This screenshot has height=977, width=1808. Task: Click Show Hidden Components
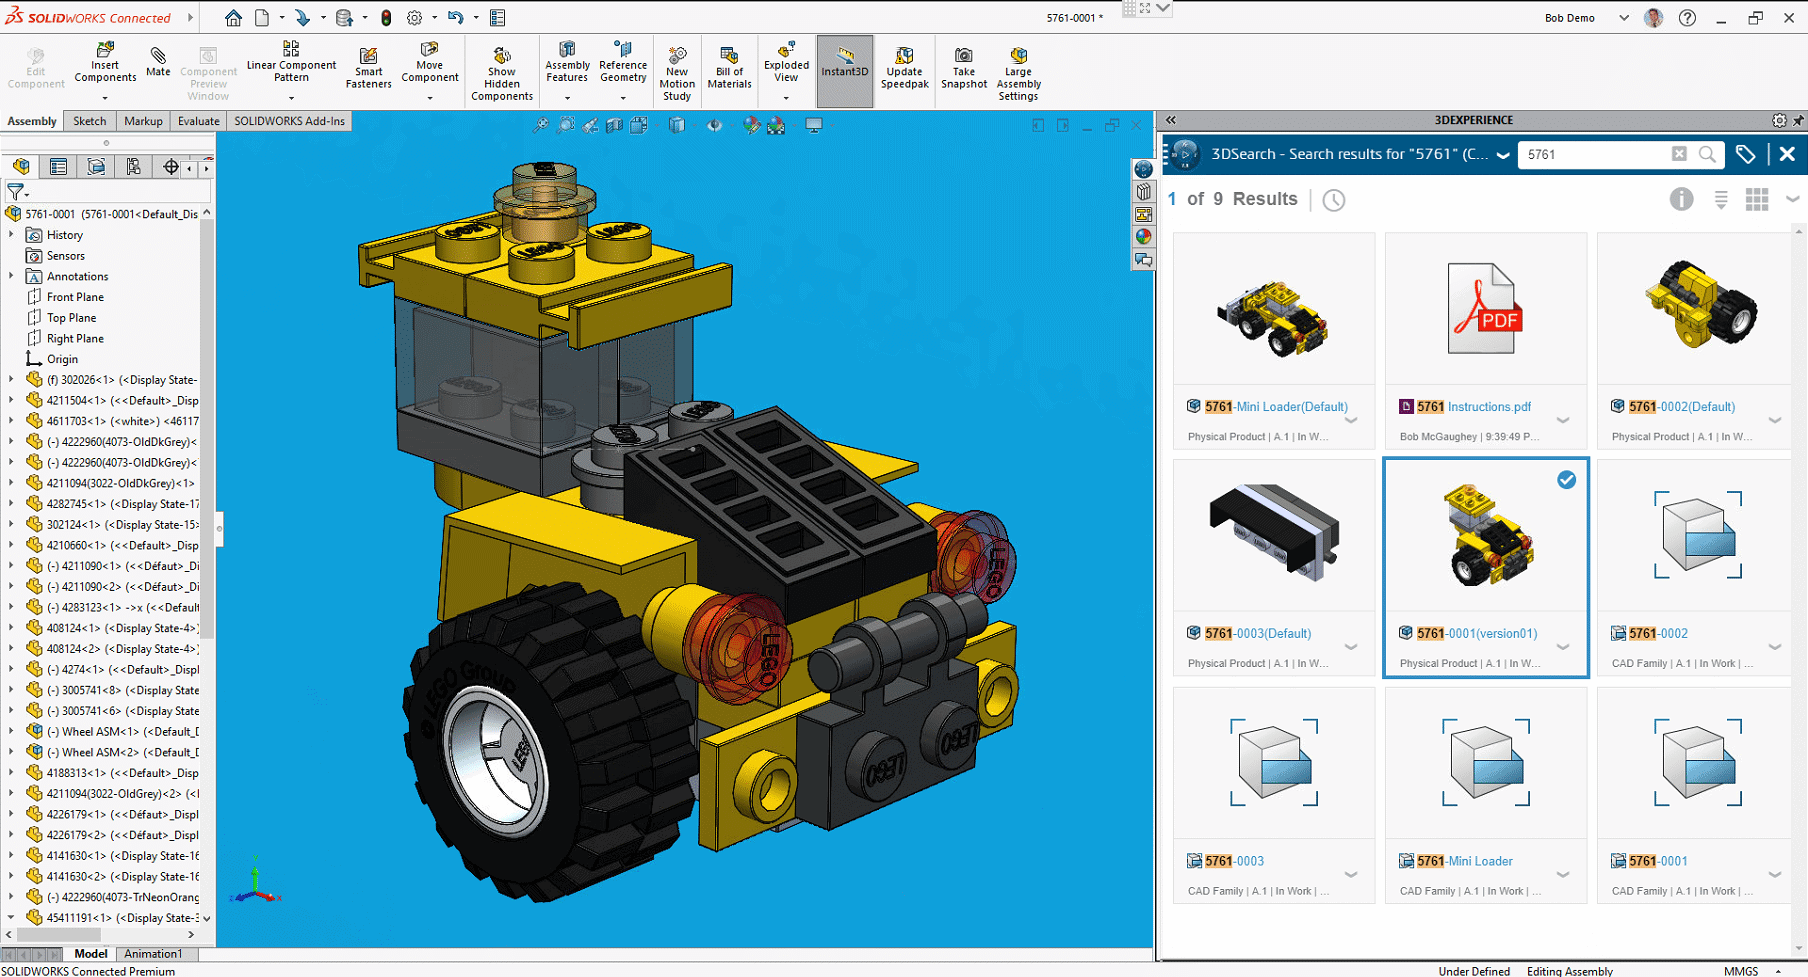tap(502, 74)
